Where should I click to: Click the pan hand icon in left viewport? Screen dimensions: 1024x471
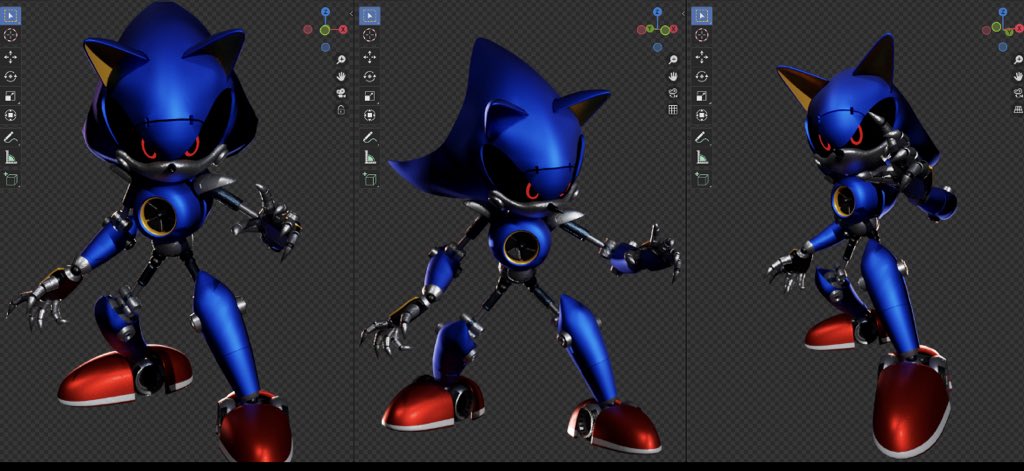click(340, 76)
